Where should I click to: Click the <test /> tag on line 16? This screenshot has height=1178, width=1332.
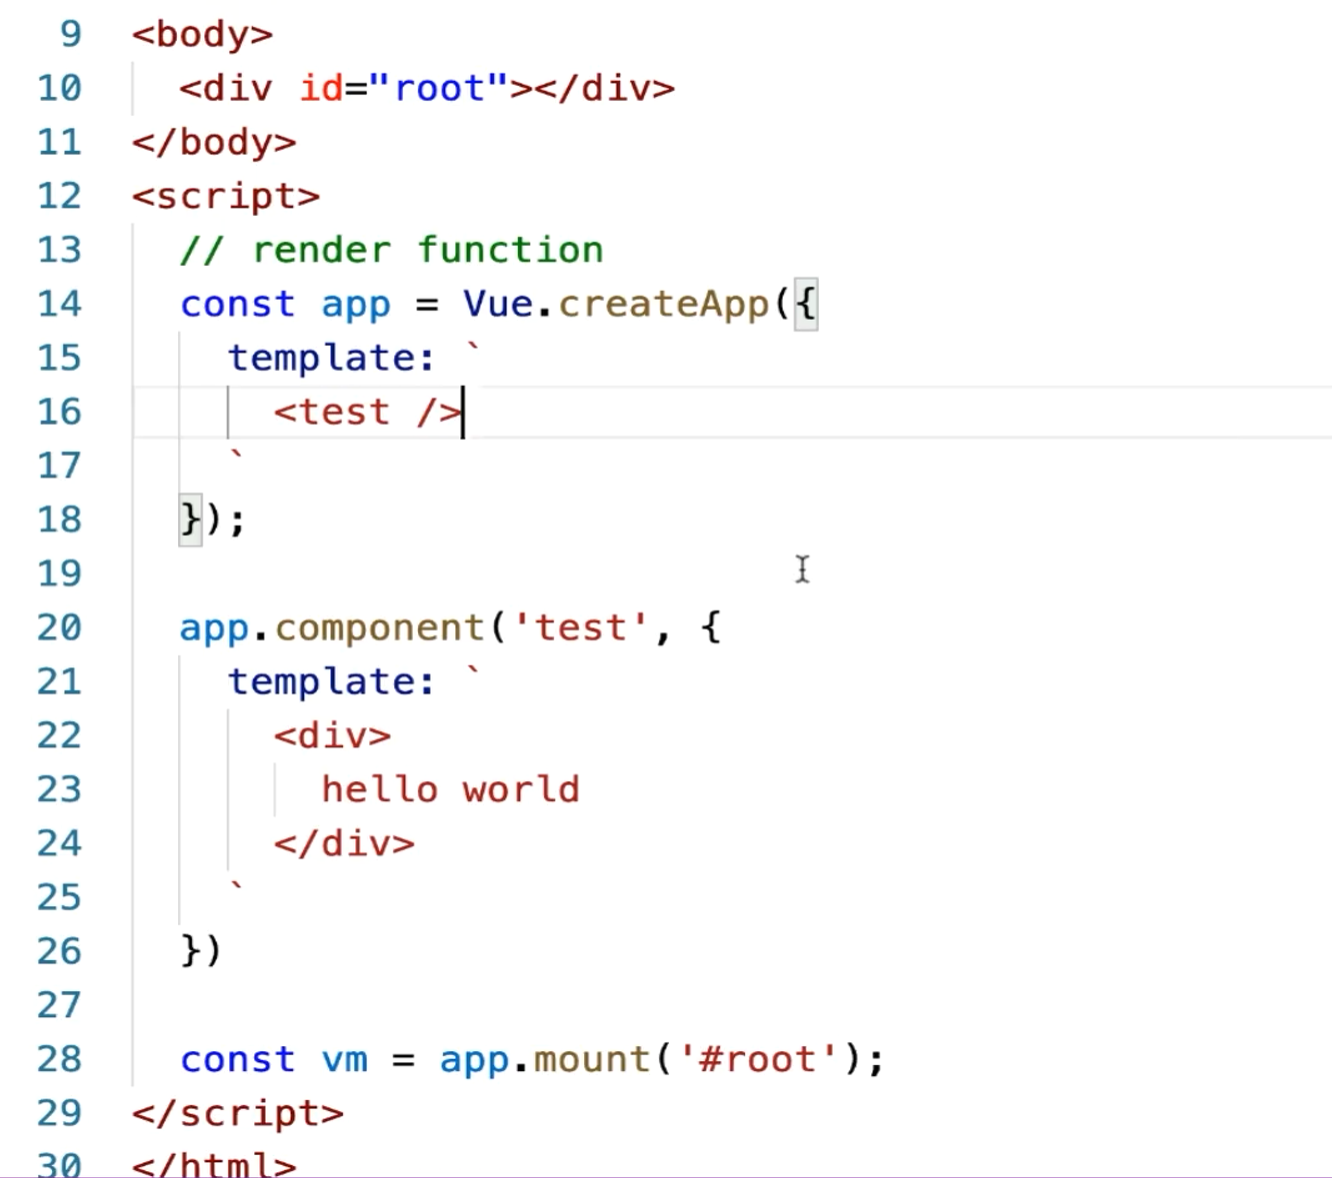[368, 412]
